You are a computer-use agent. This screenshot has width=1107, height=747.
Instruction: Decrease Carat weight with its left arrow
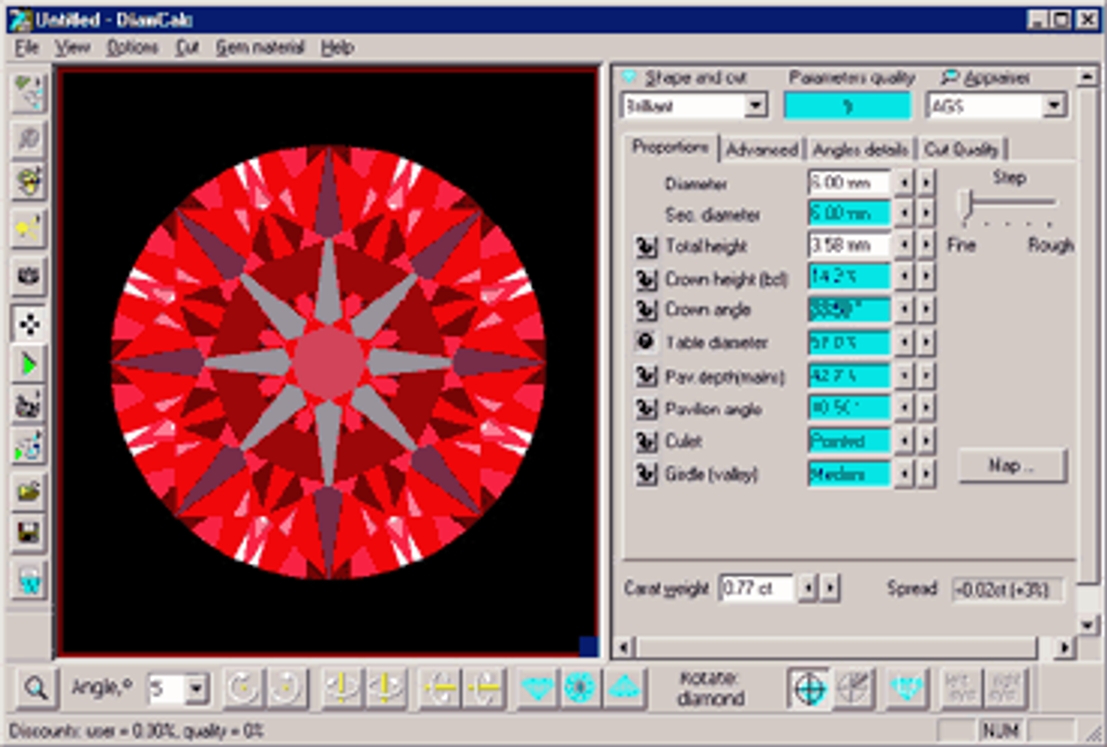[808, 587]
